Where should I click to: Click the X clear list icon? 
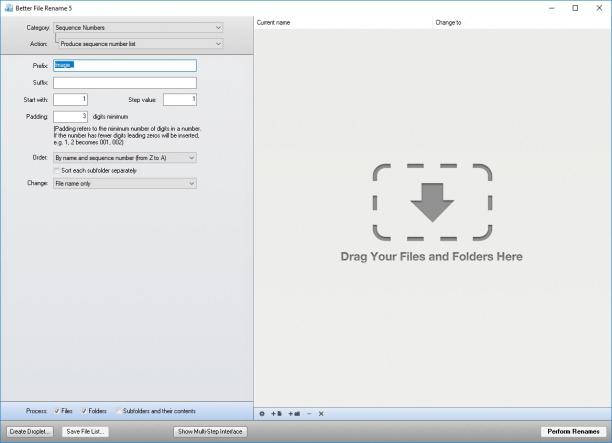point(321,414)
